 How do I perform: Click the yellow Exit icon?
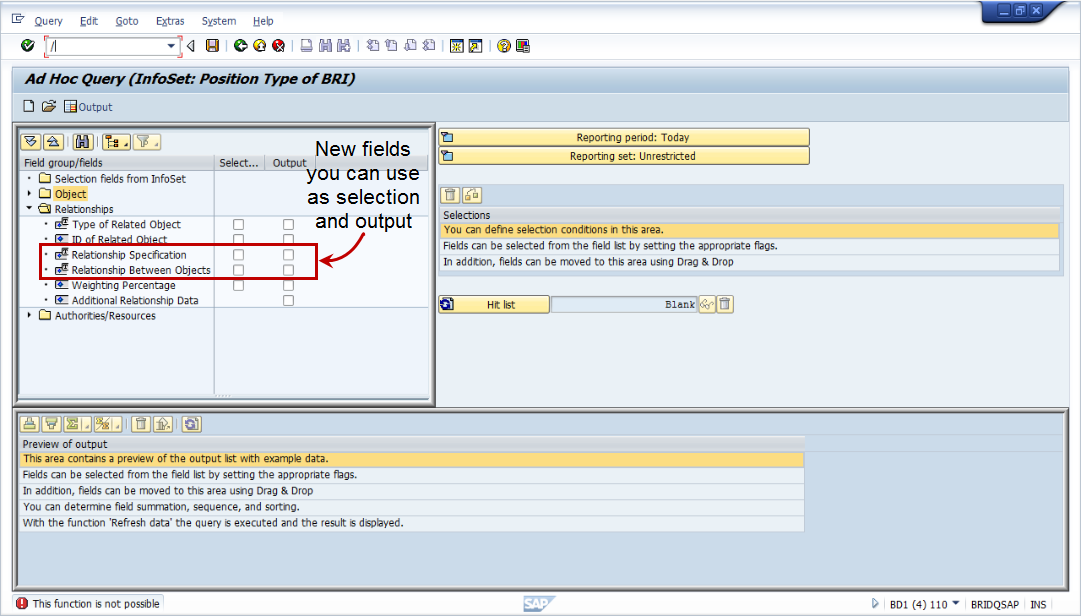click(x=259, y=45)
